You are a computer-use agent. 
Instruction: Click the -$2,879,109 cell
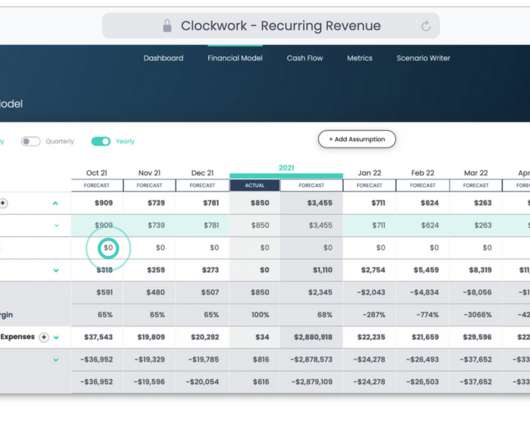point(312,382)
